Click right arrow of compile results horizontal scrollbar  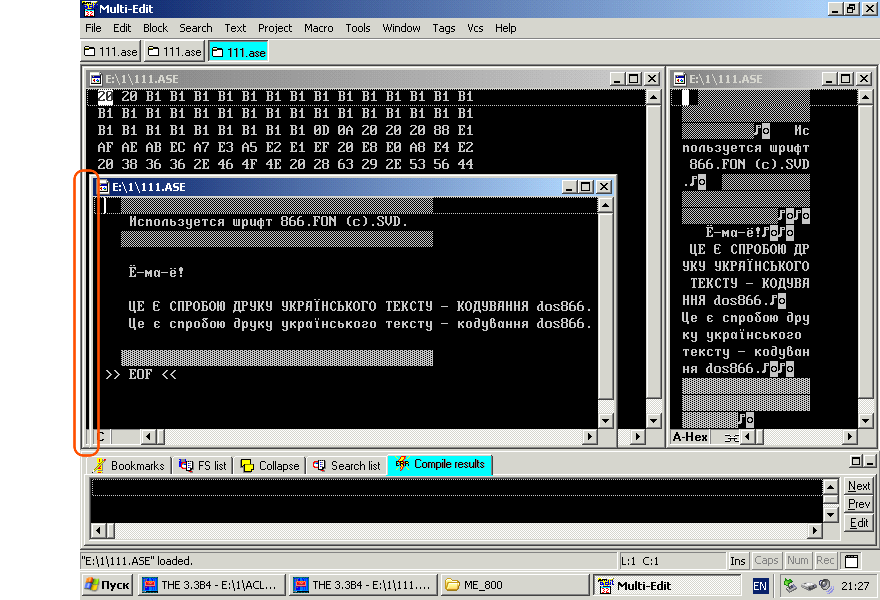pyautogui.click(x=815, y=530)
